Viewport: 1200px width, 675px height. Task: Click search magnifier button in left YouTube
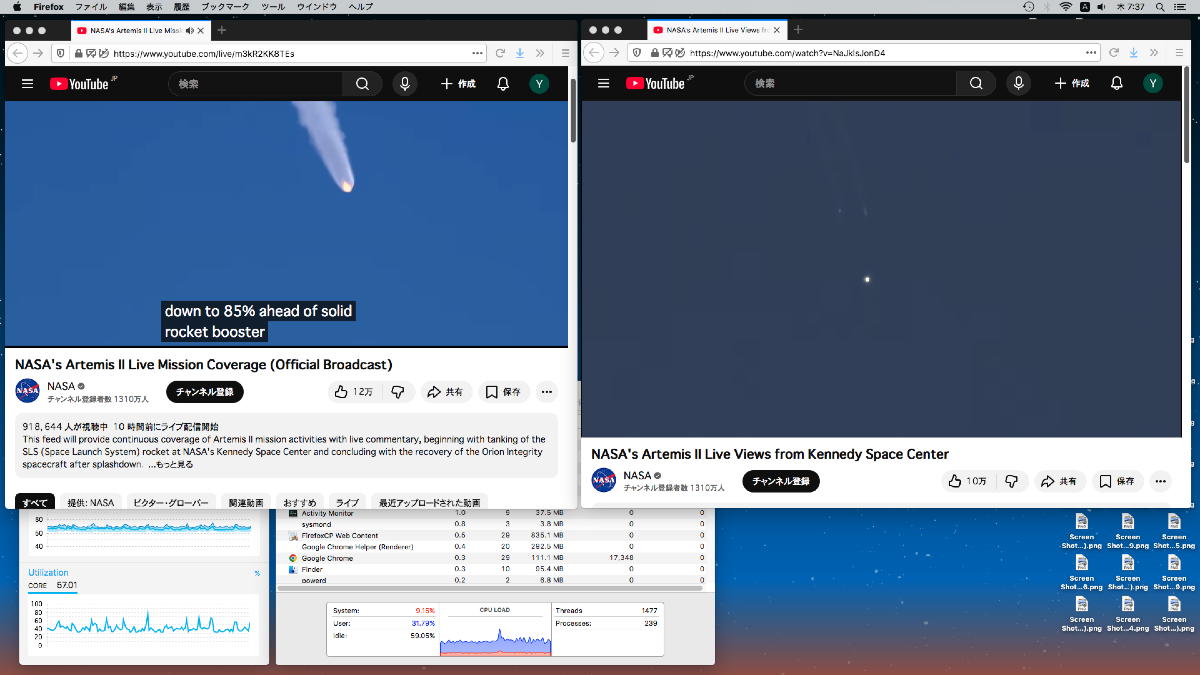(x=362, y=84)
